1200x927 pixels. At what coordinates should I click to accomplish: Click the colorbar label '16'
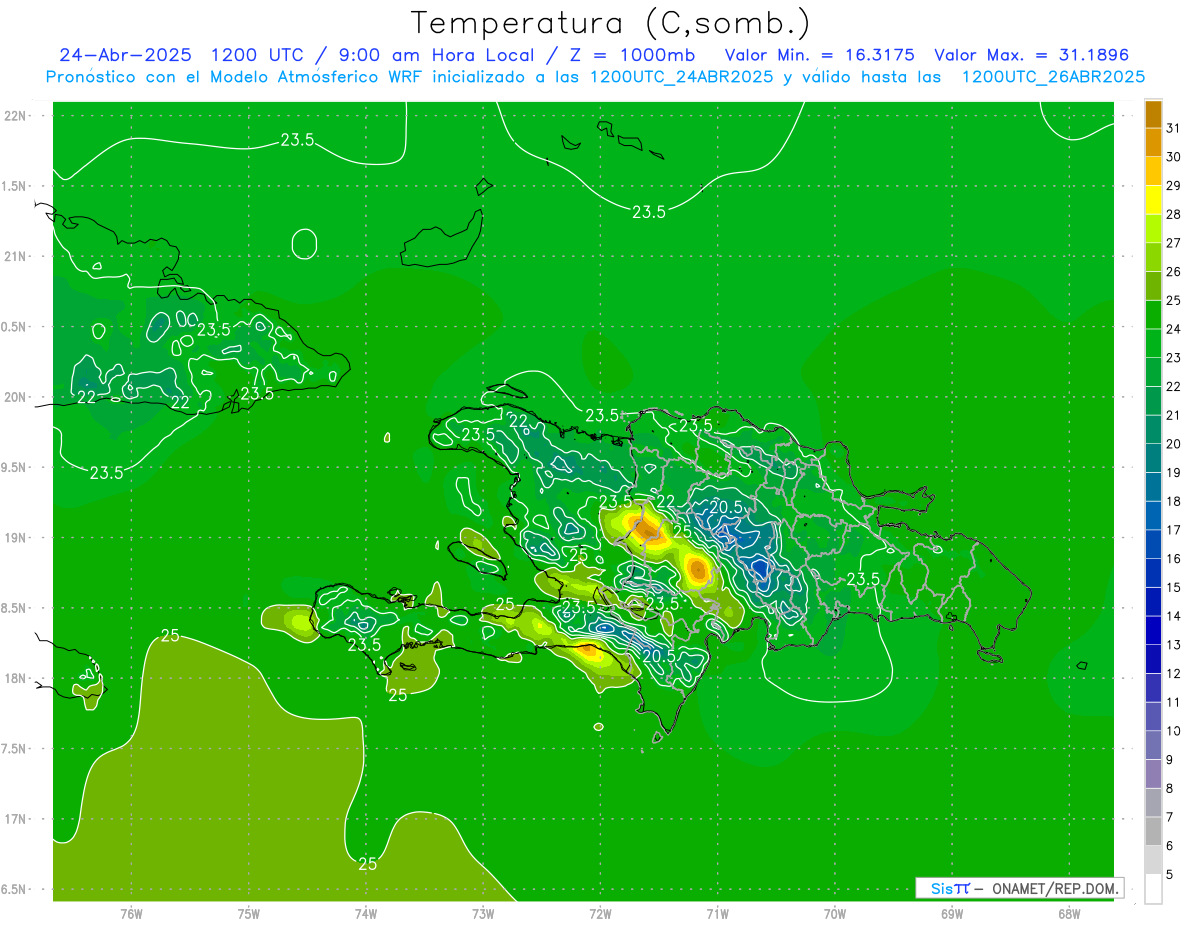click(x=1173, y=559)
